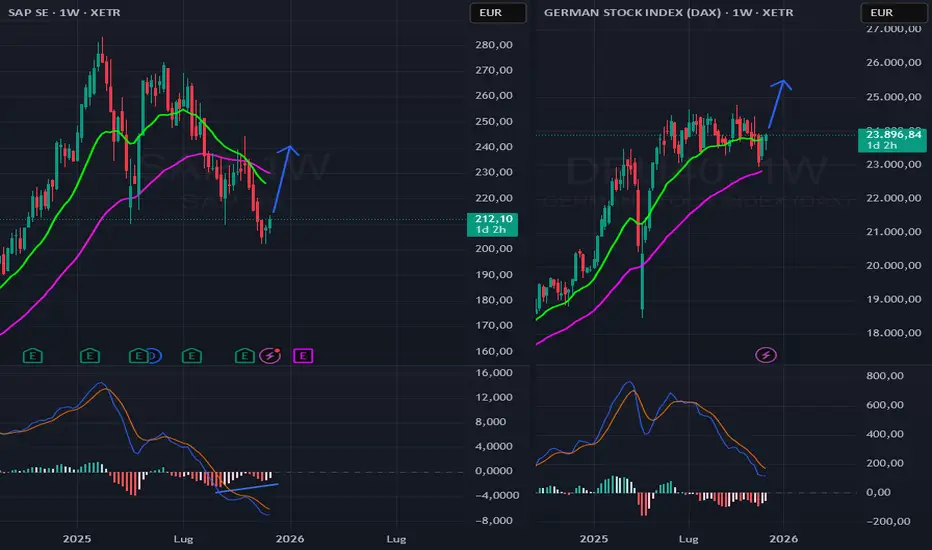Screen dimensions: 932x550
Task: Click the 170,00 price axis label
Action: (x=494, y=326)
